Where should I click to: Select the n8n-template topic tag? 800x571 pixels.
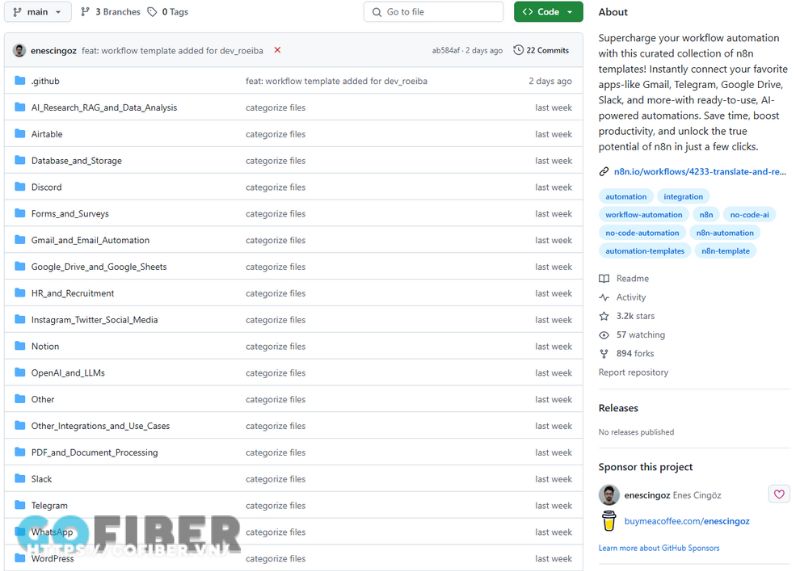726,251
